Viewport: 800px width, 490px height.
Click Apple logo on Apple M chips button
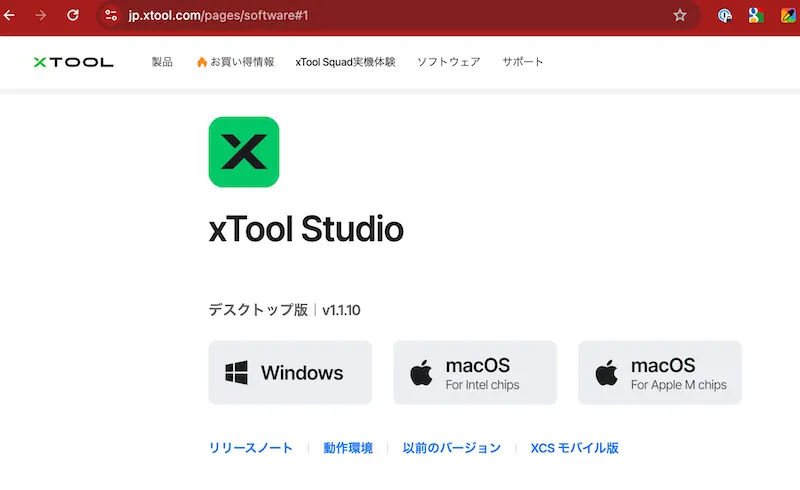(607, 372)
